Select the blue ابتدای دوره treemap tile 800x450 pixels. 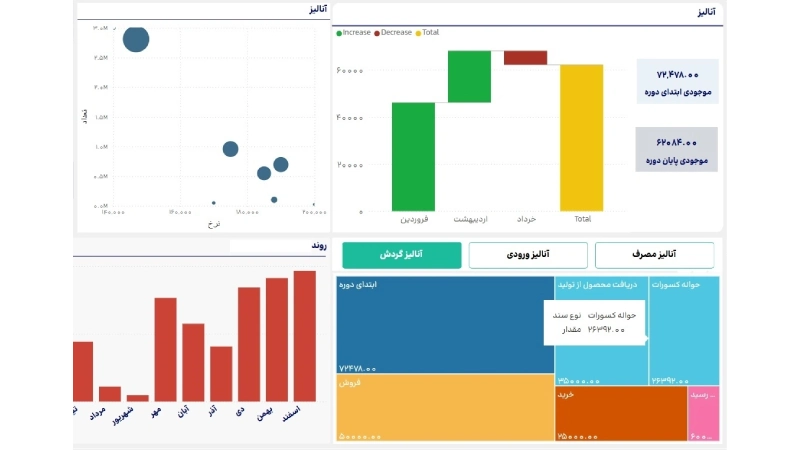click(445, 325)
